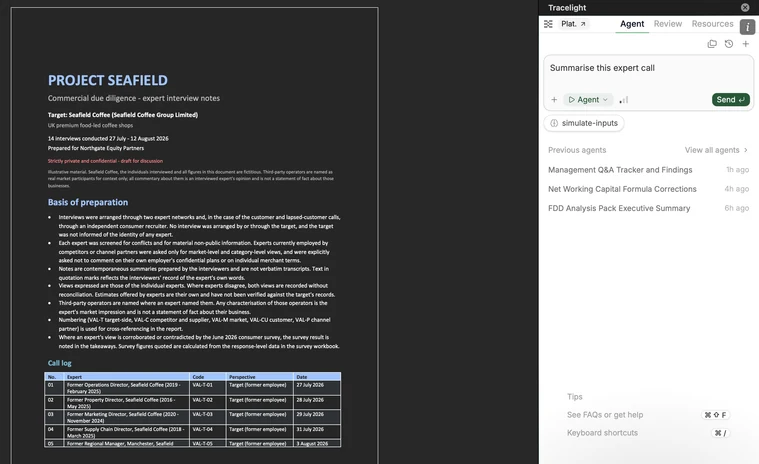
Task: Click the 'Perspective' column header in call log
Action: pos(259,377)
